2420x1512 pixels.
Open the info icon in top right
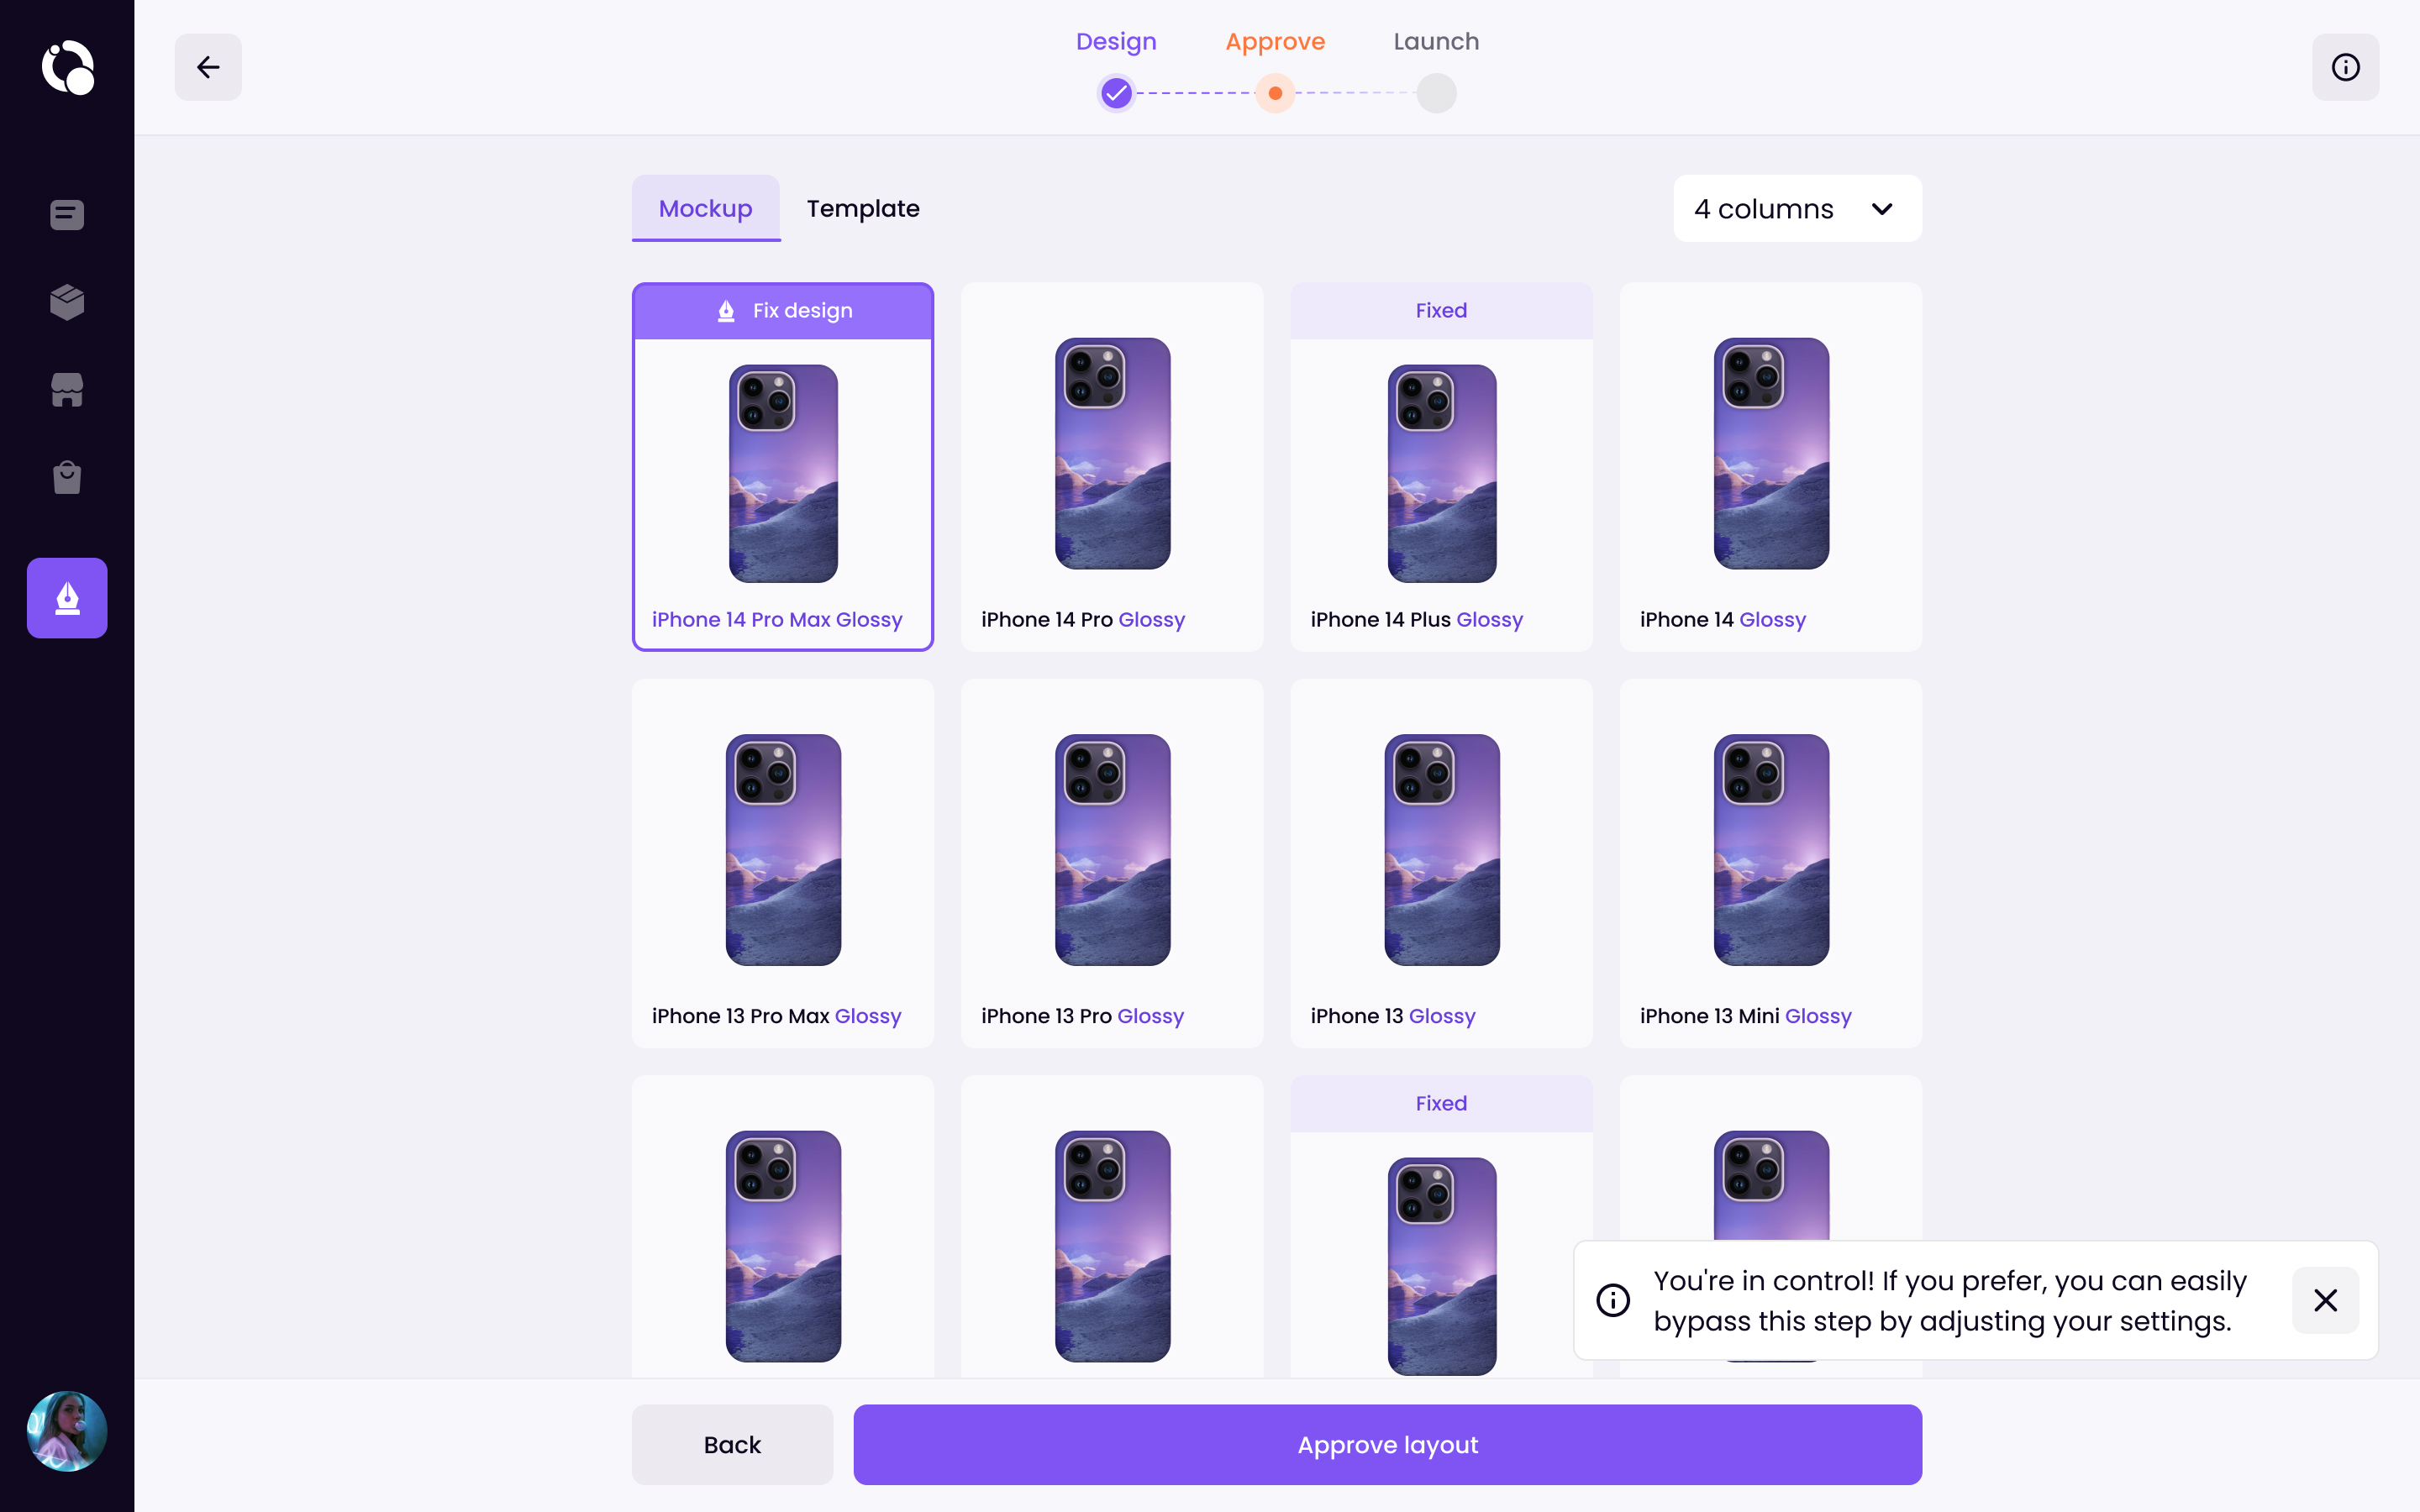[2345, 67]
